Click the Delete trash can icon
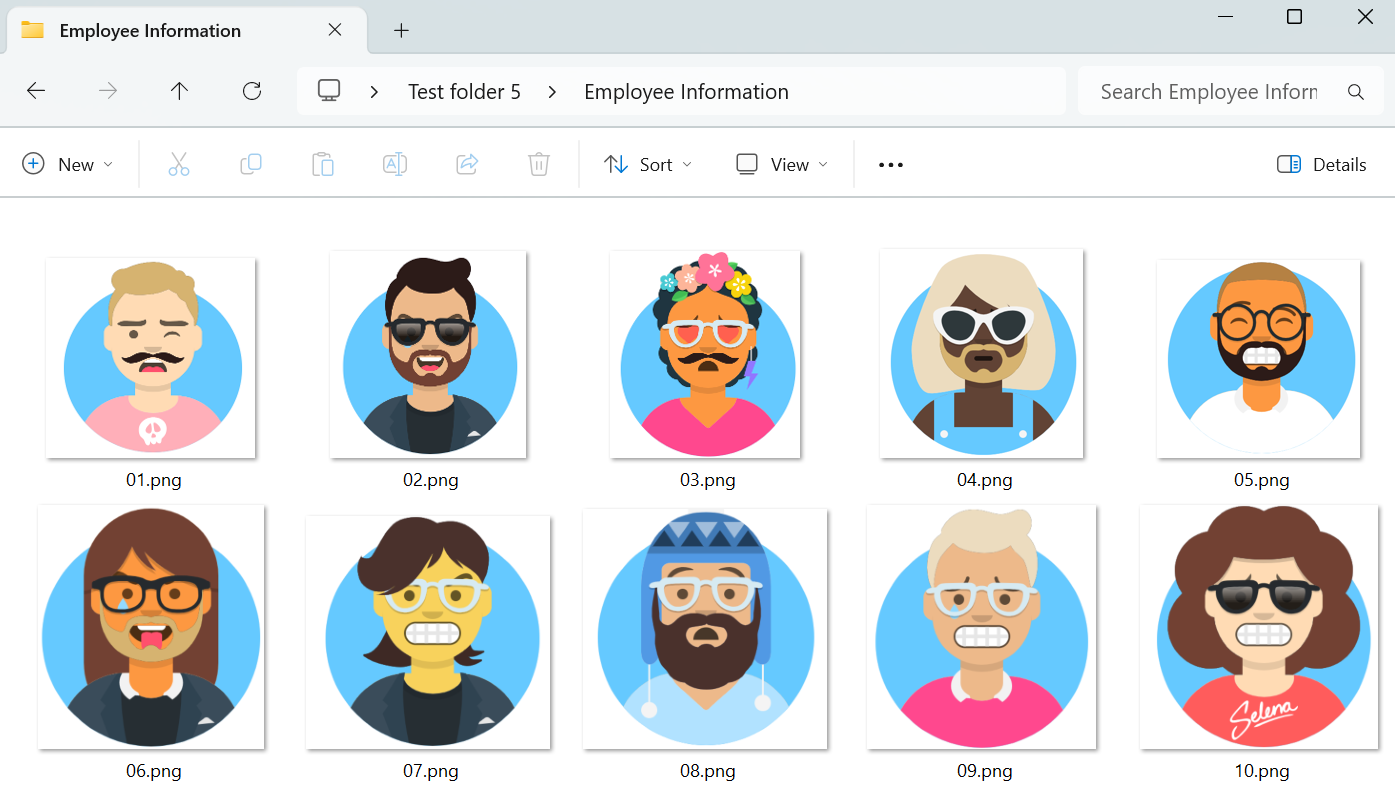The width and height of the screenshot is (1395, 809). (x=539, y=165)
